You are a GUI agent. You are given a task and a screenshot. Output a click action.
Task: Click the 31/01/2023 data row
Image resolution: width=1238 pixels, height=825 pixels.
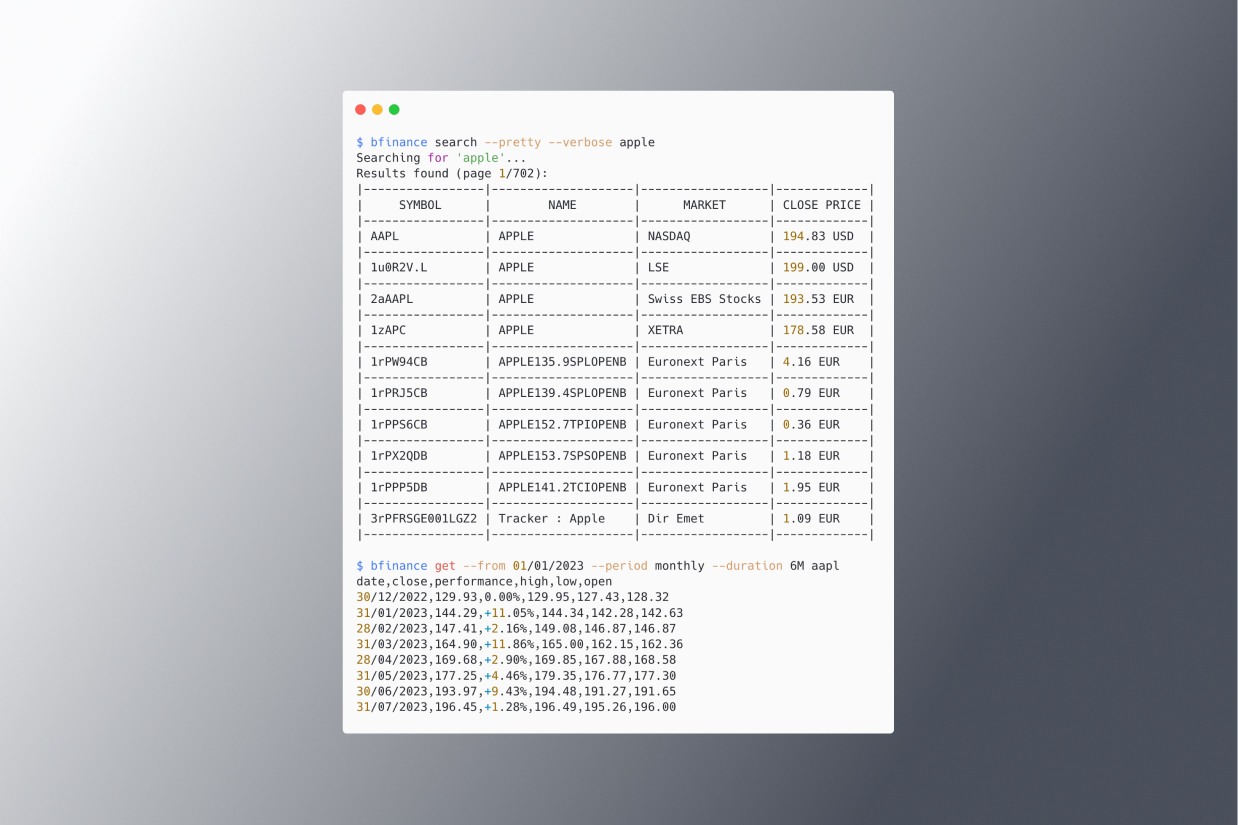(x=520, y=613)
